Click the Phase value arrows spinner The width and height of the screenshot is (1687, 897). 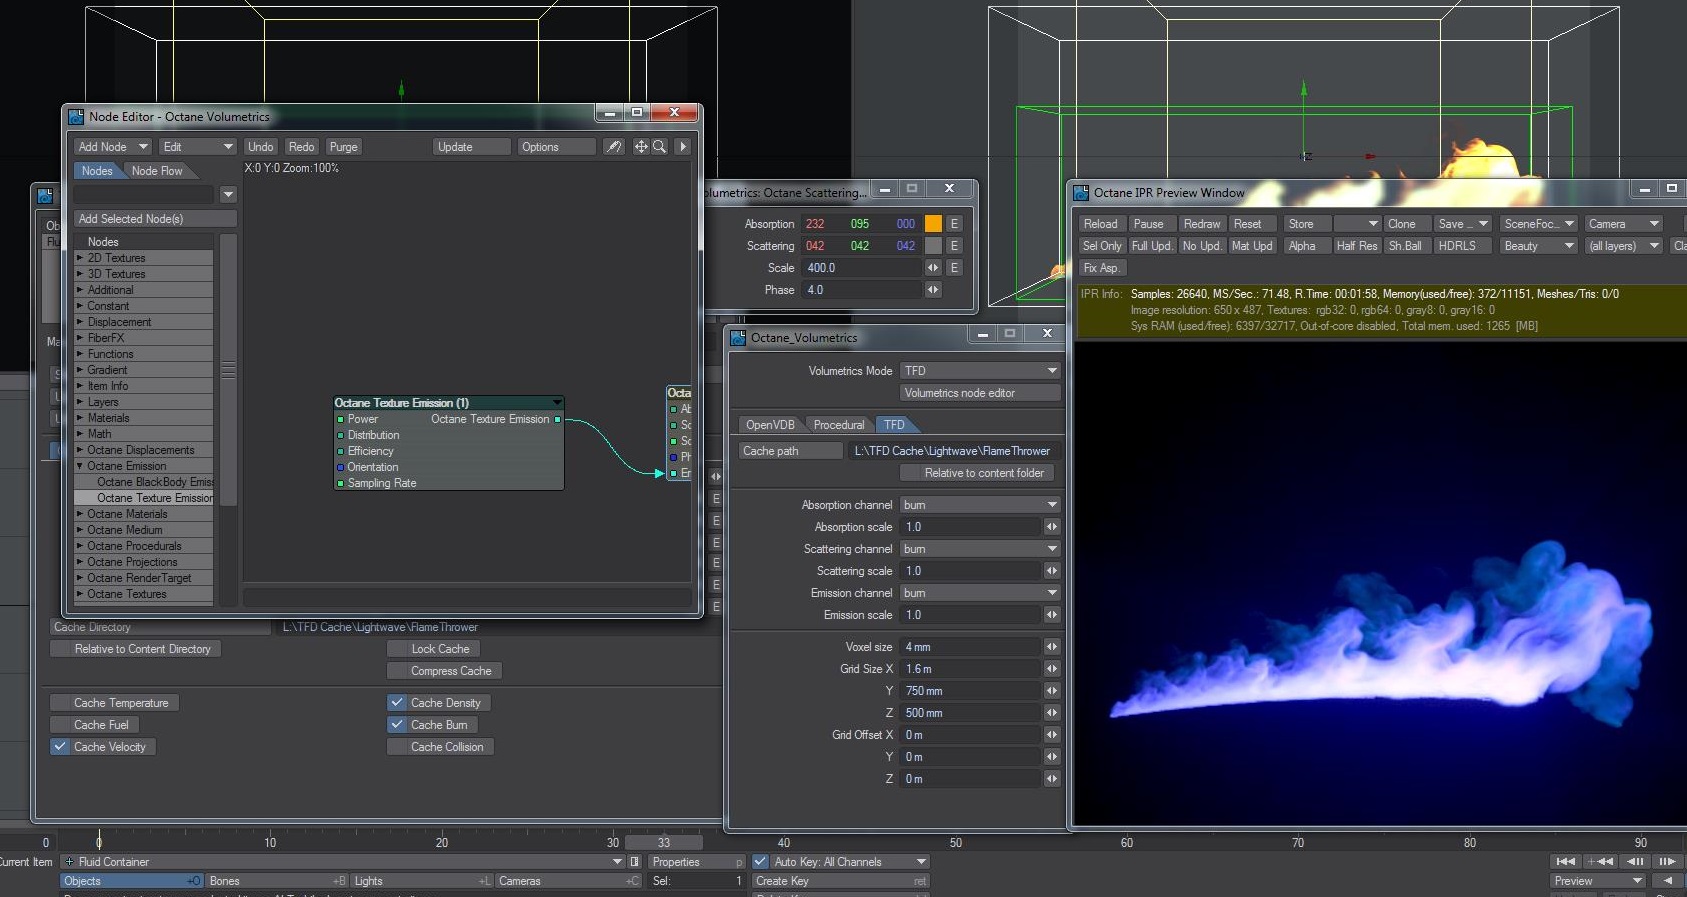click(x=933, y=290)
